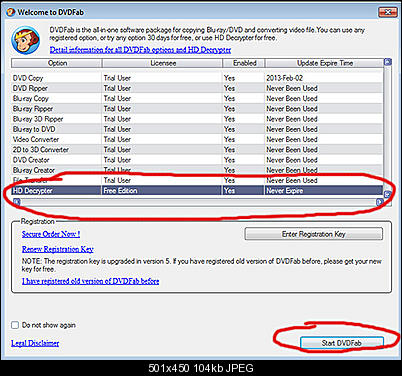Select the DVD Creator row
Image resolution: width=402 pixels, height=376 pixels.
(x=197, y=160)
